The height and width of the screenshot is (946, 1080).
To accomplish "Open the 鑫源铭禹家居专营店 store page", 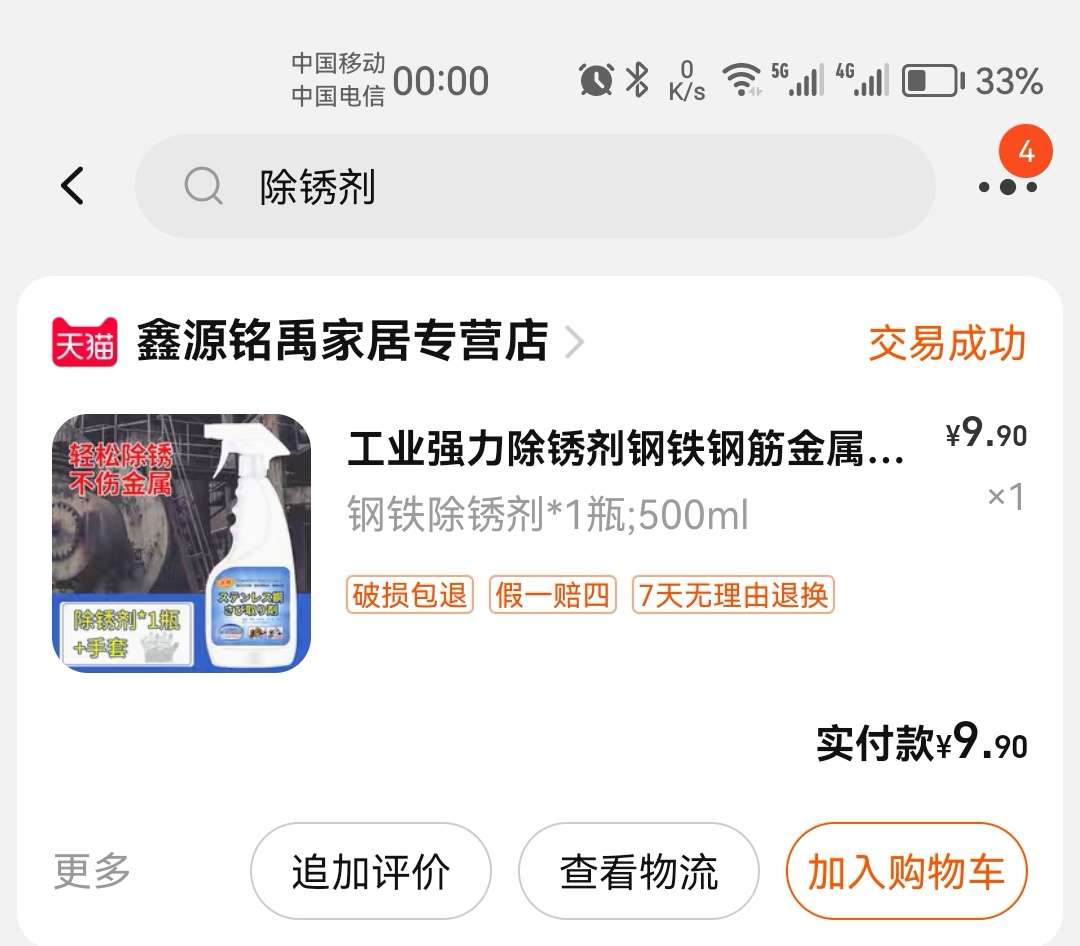I will click(342, 341).
